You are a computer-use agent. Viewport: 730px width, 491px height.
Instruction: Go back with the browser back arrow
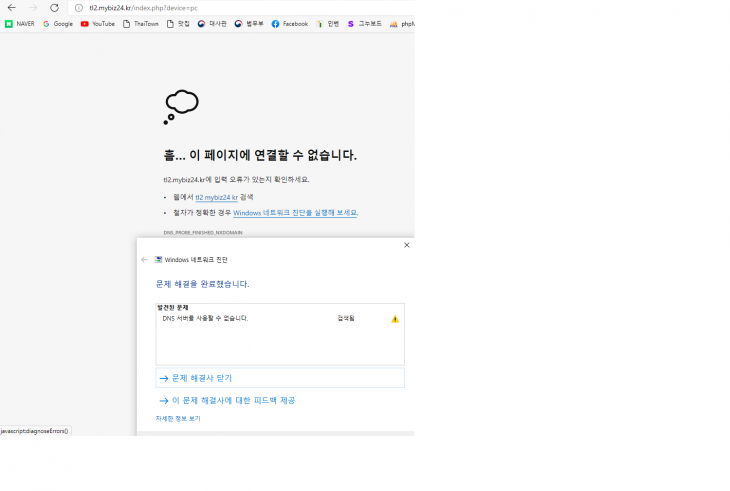[x=12, y=7]
